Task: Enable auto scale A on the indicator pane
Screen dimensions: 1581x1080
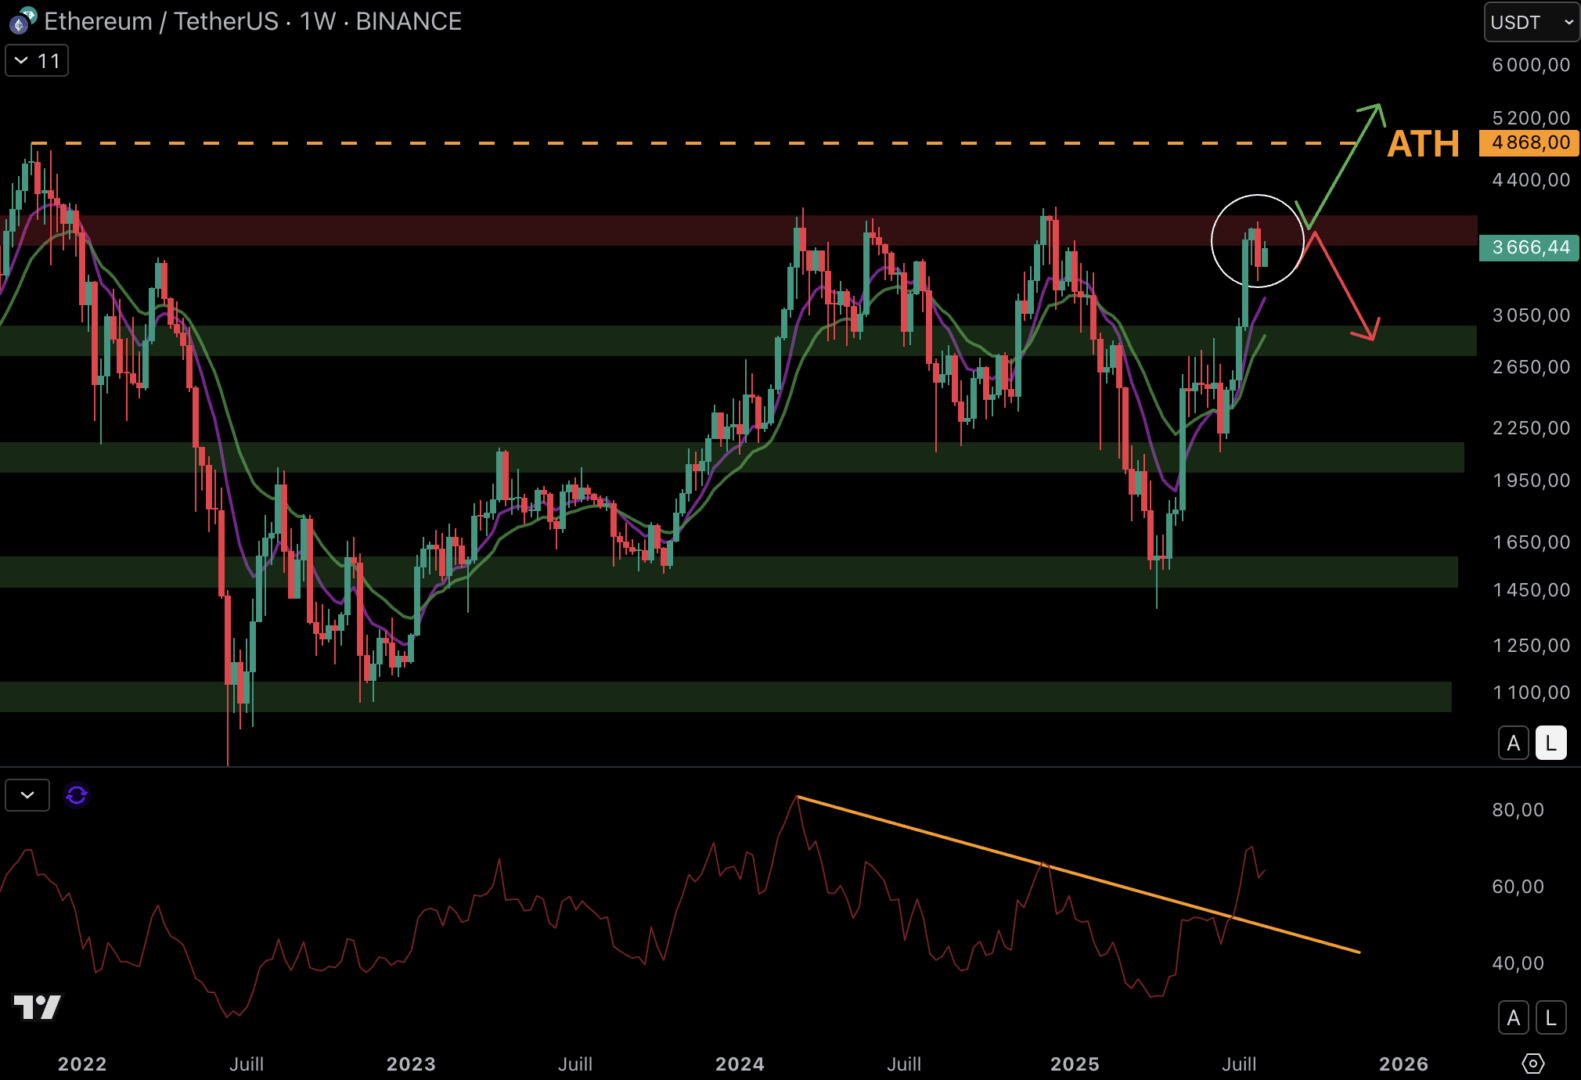Action: (x=1513, y=1018)
